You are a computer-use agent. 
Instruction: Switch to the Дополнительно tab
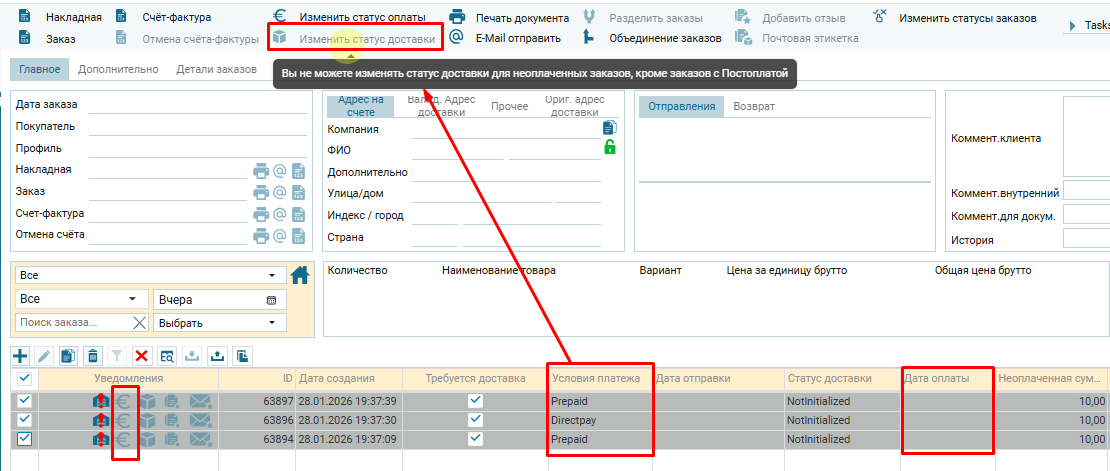point(118,70)
